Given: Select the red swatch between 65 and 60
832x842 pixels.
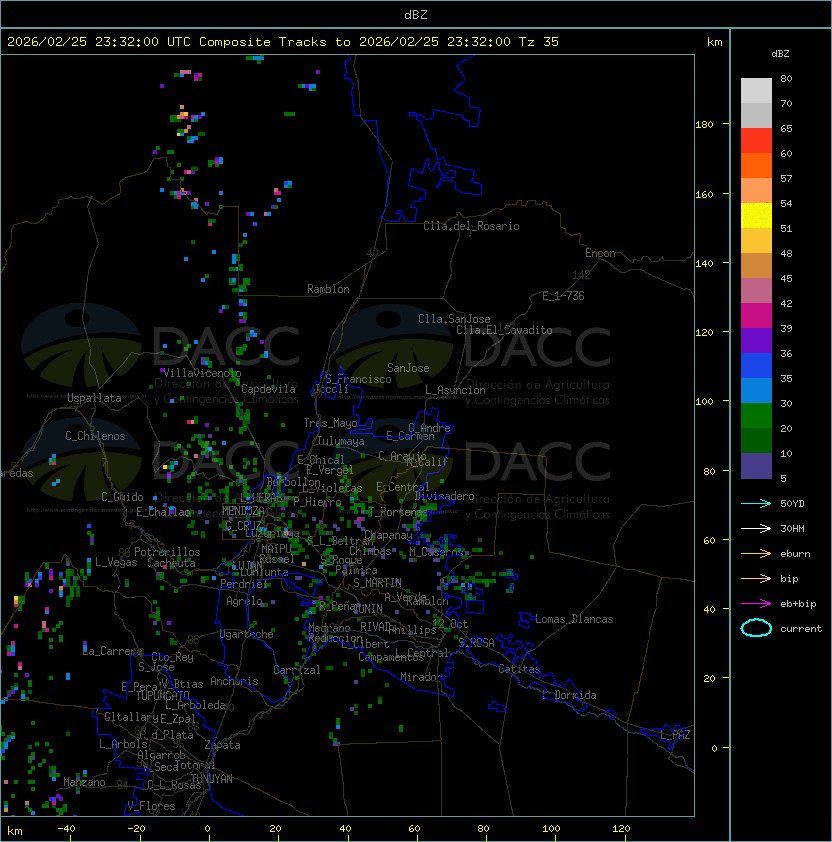Looking at the screenshot, I should (x=756, y=141).
